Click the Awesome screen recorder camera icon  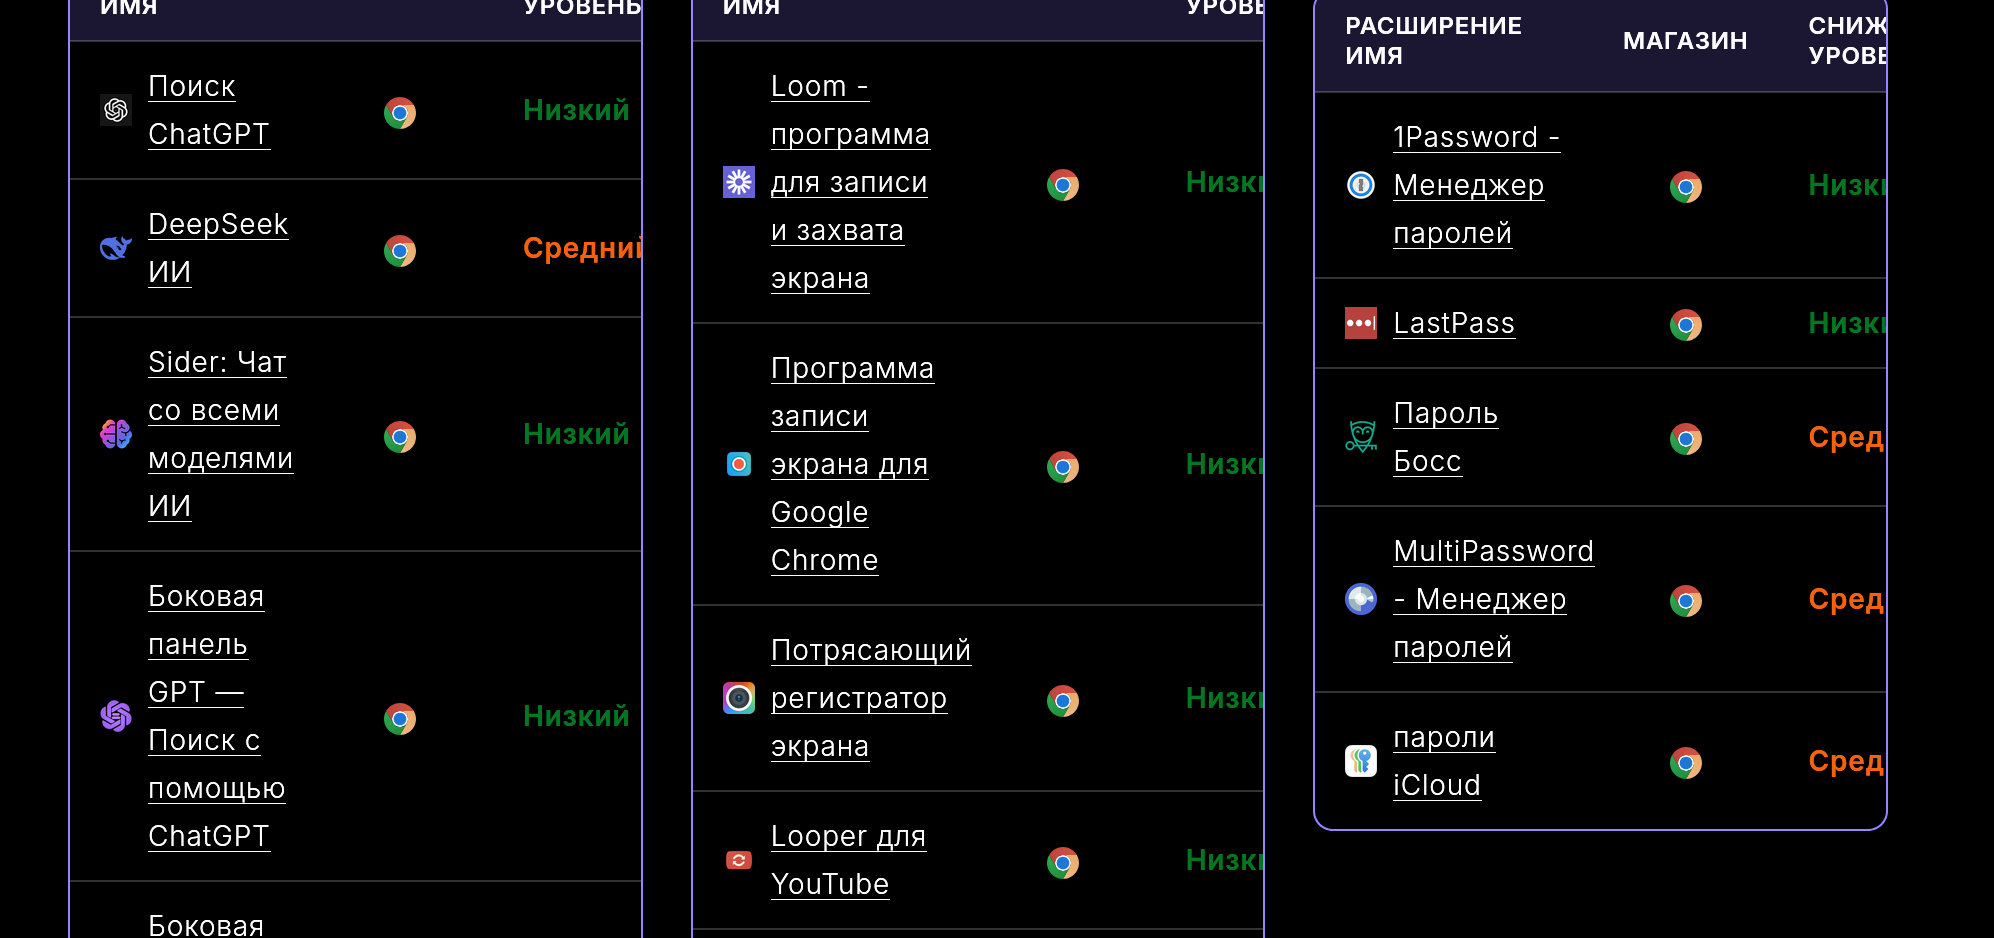point(739,698)
